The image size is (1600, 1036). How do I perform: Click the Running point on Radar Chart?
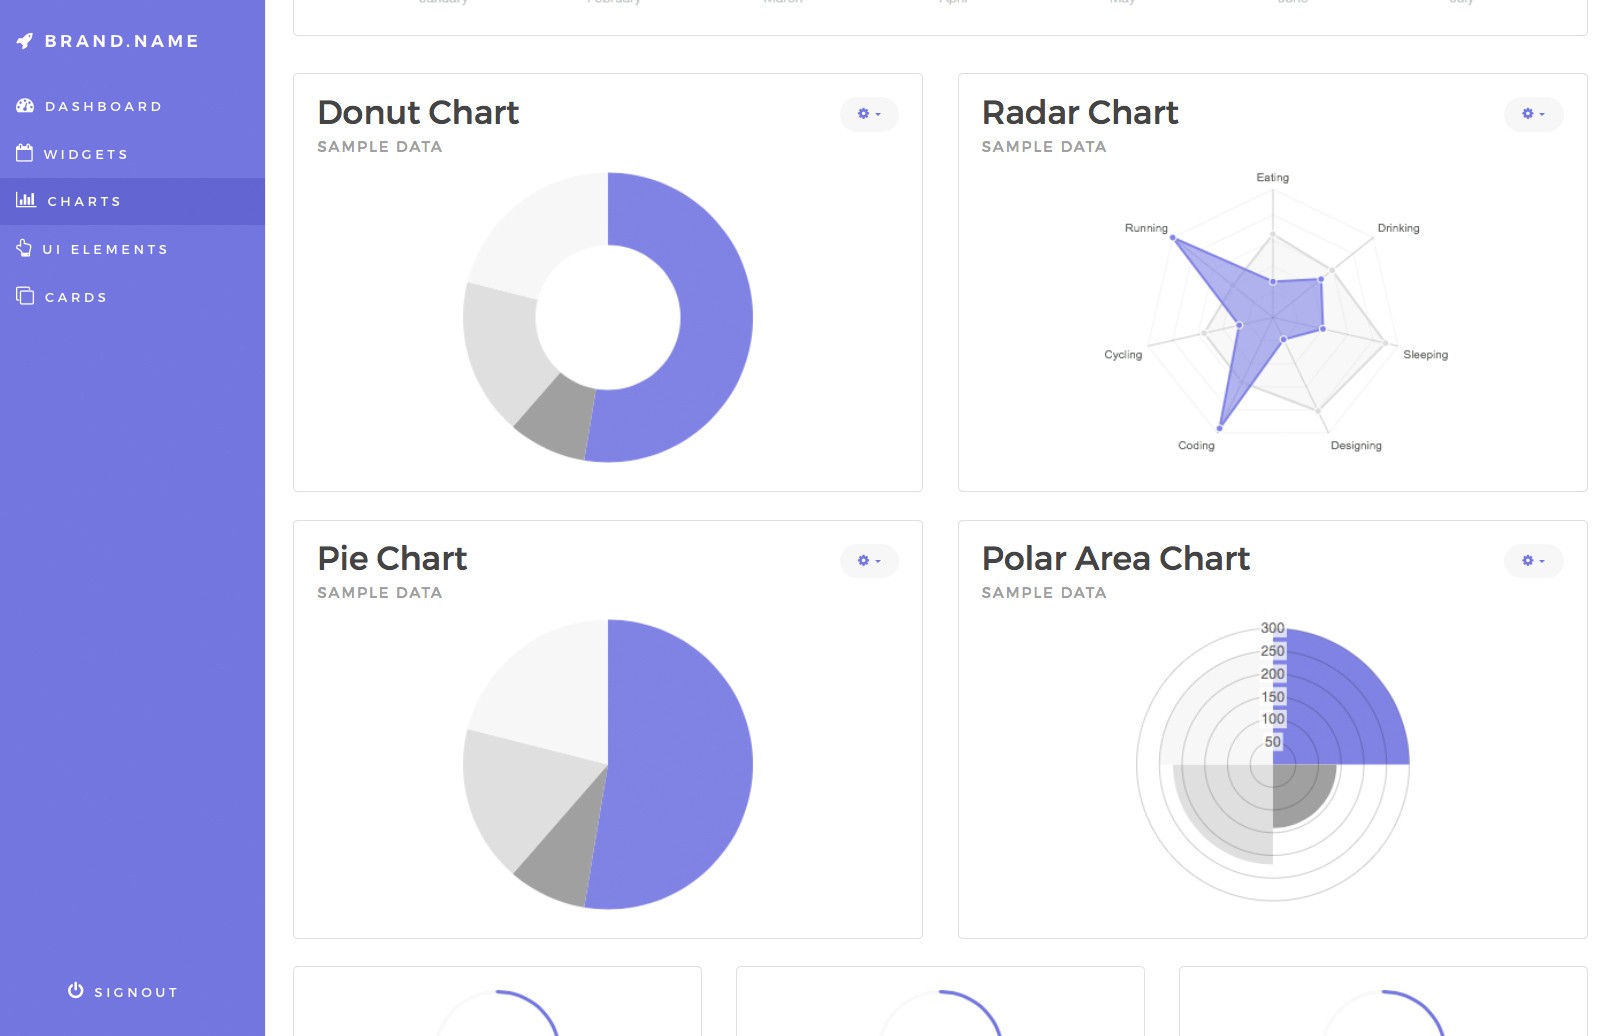1175,239
